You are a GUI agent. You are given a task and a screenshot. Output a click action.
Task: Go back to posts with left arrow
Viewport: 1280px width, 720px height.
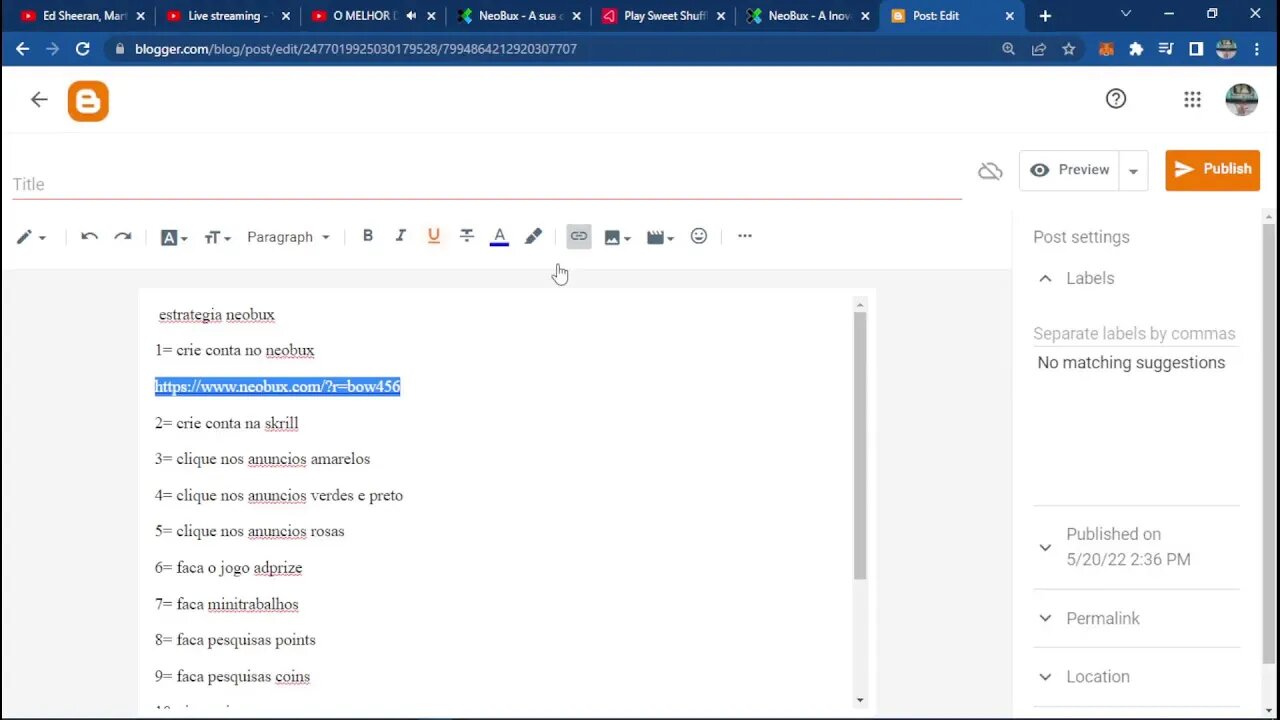coord(39,99)
